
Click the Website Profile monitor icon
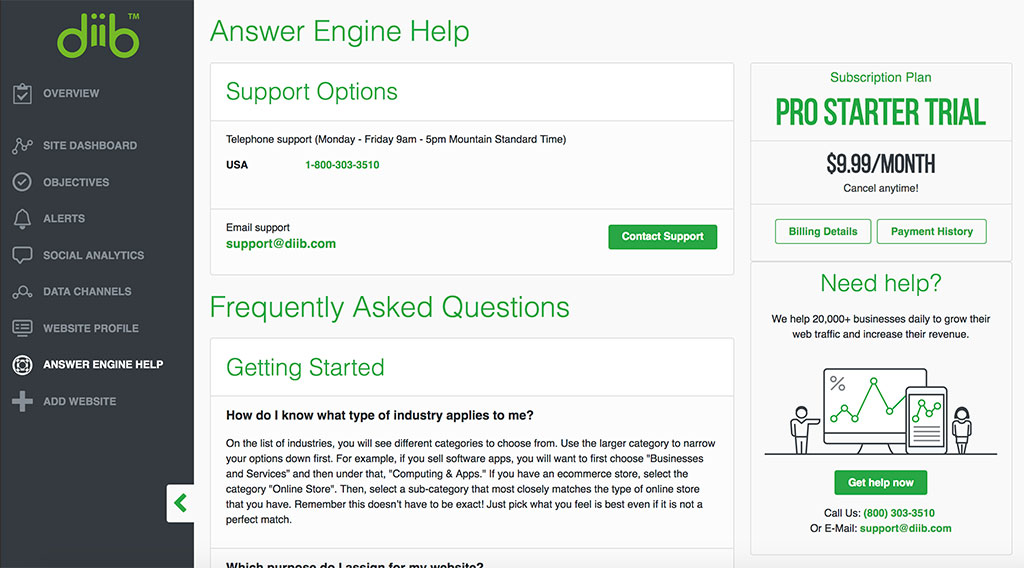point(22,328)
